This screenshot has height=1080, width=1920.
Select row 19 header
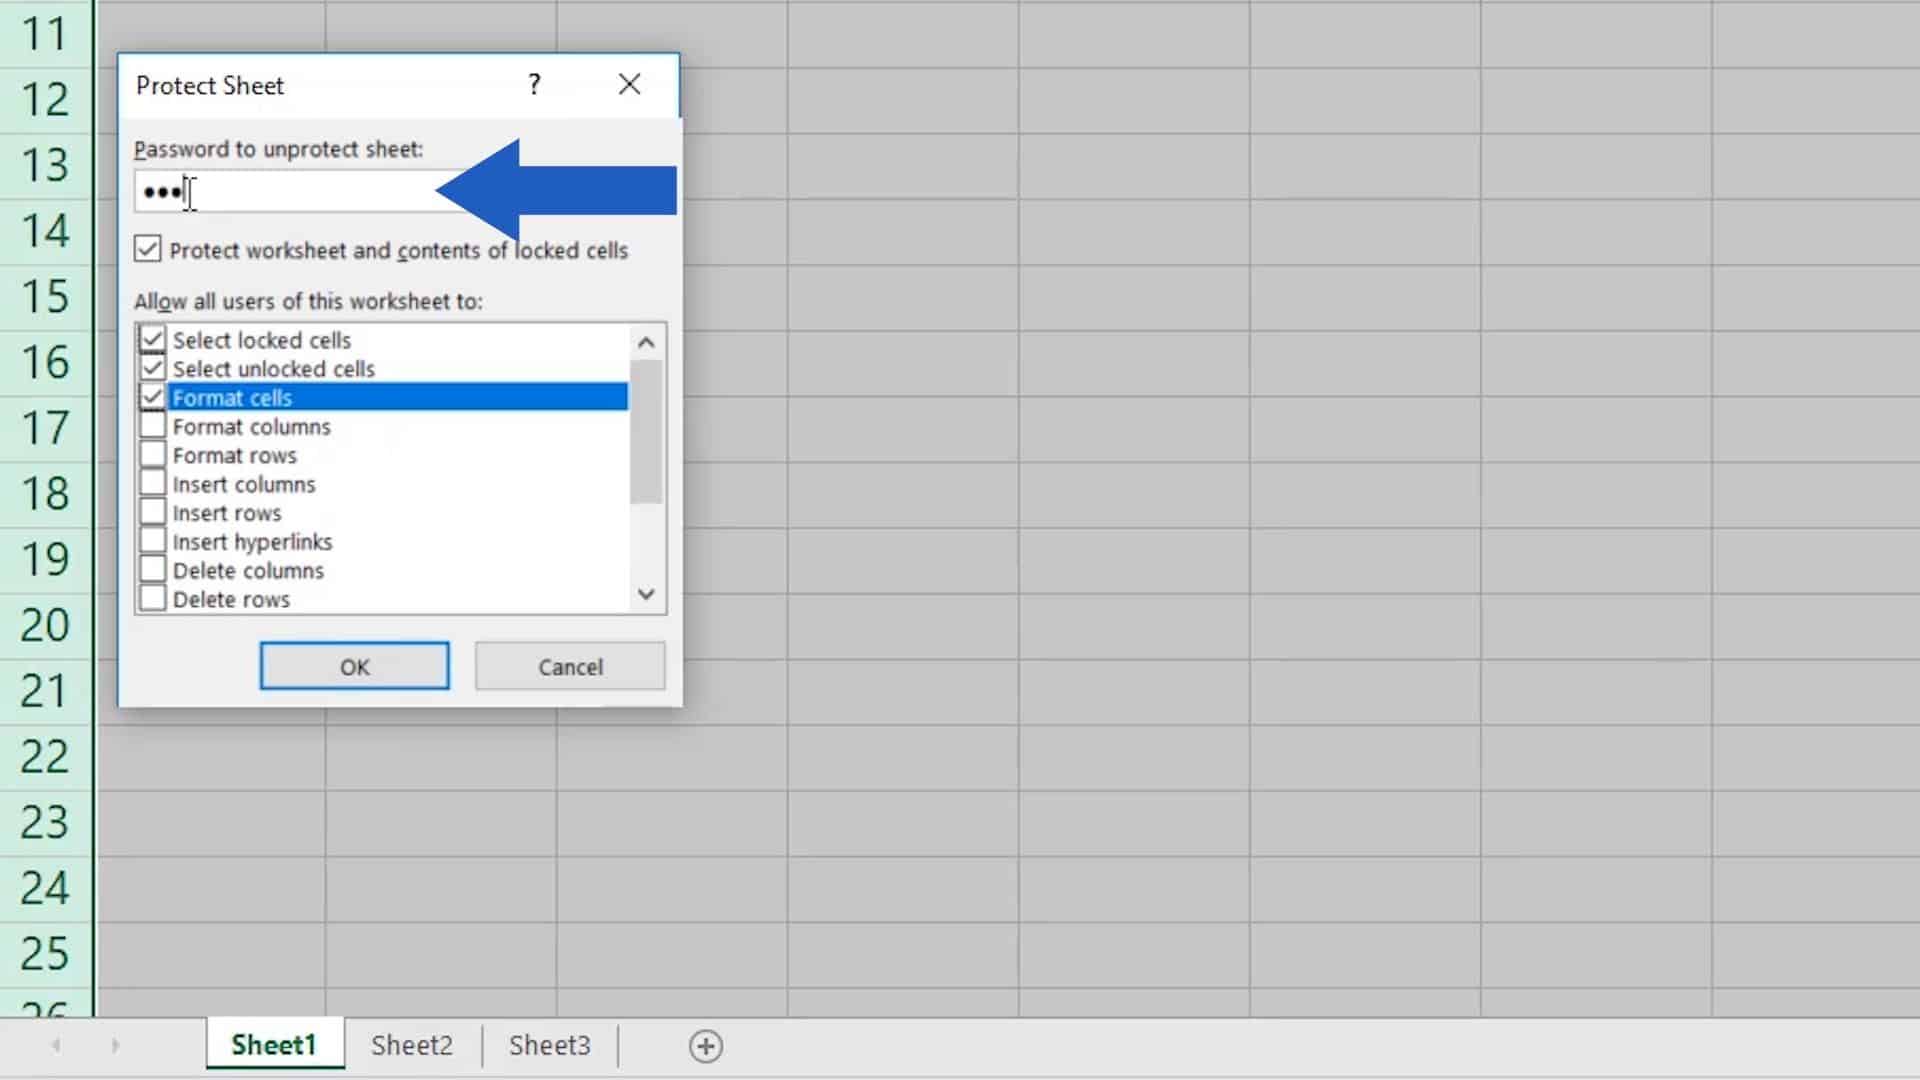pyautogui.click(x=46, y=560)
